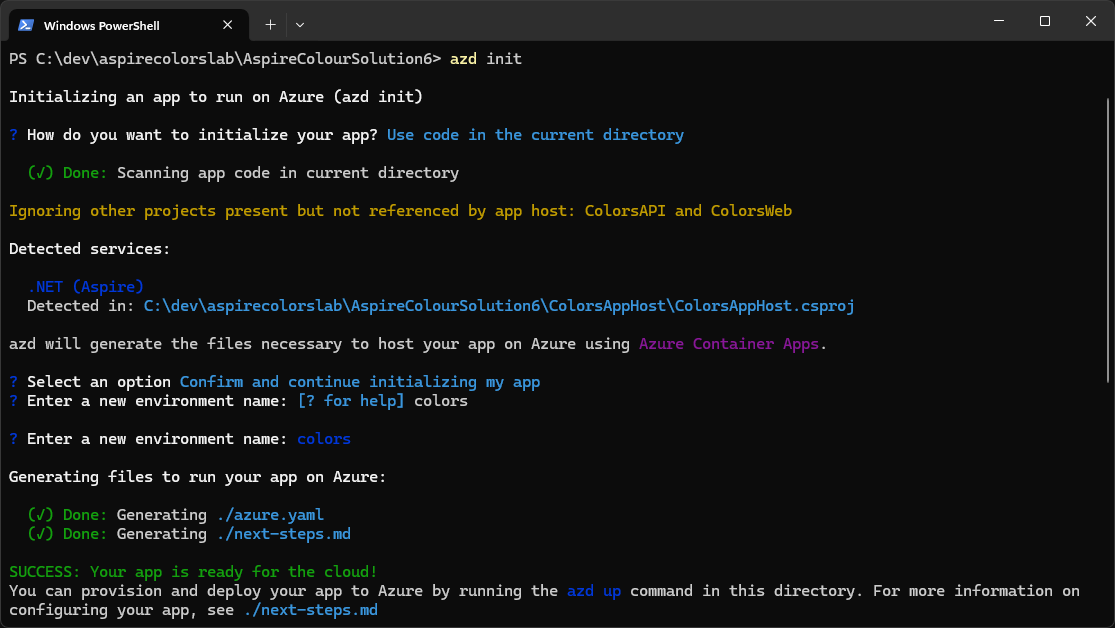
Task: Click the green SUCCESS message line
Action: coord(193,572)
